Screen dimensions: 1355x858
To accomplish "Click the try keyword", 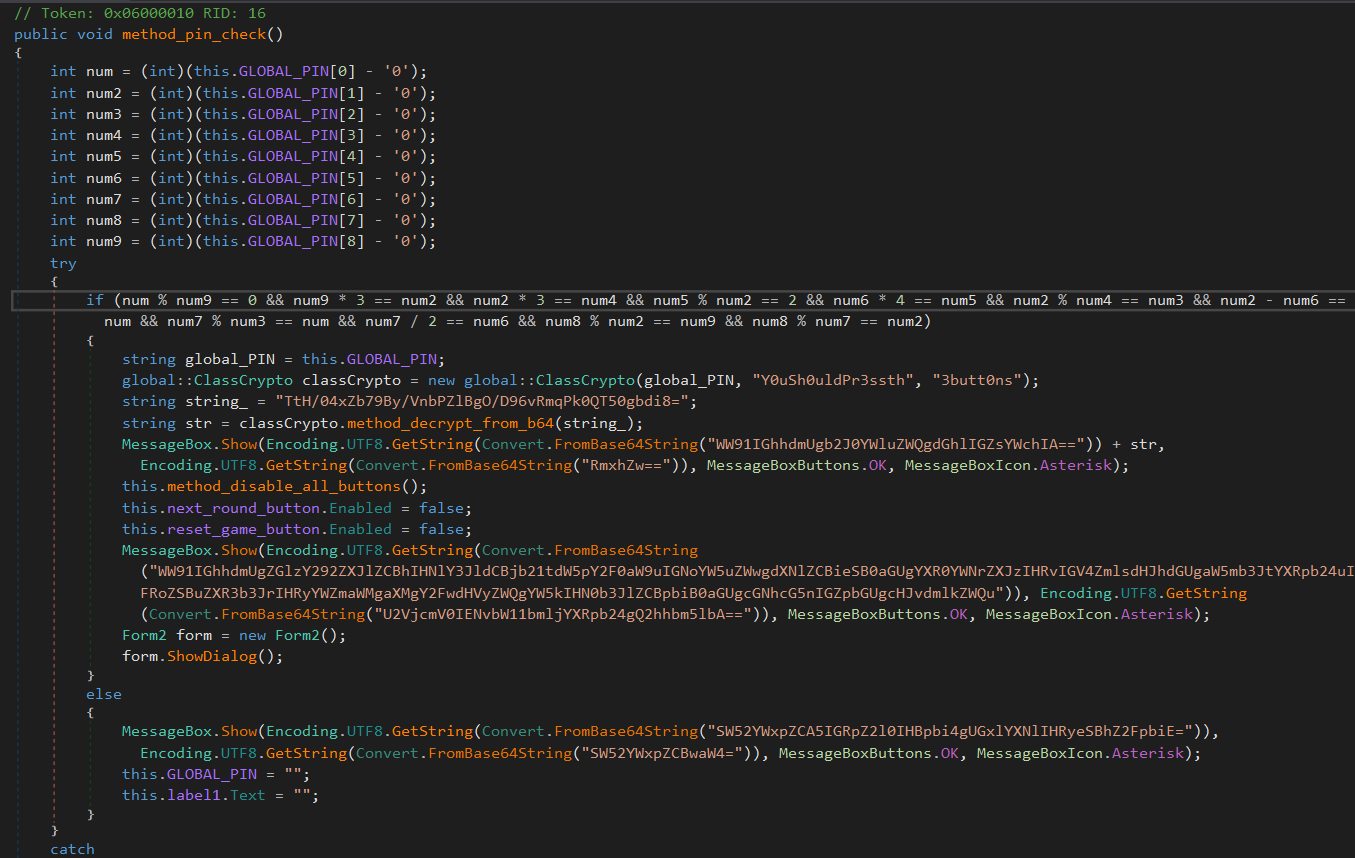I will (x=63, y=263).
